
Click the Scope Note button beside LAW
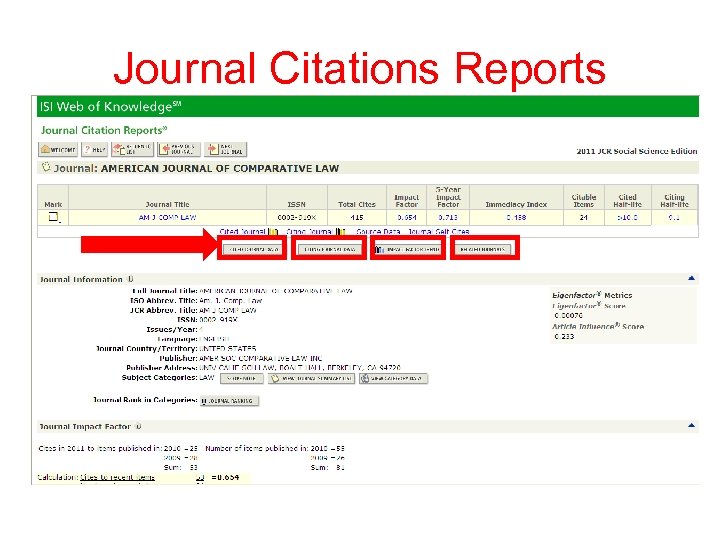click(x=242, y=378)
